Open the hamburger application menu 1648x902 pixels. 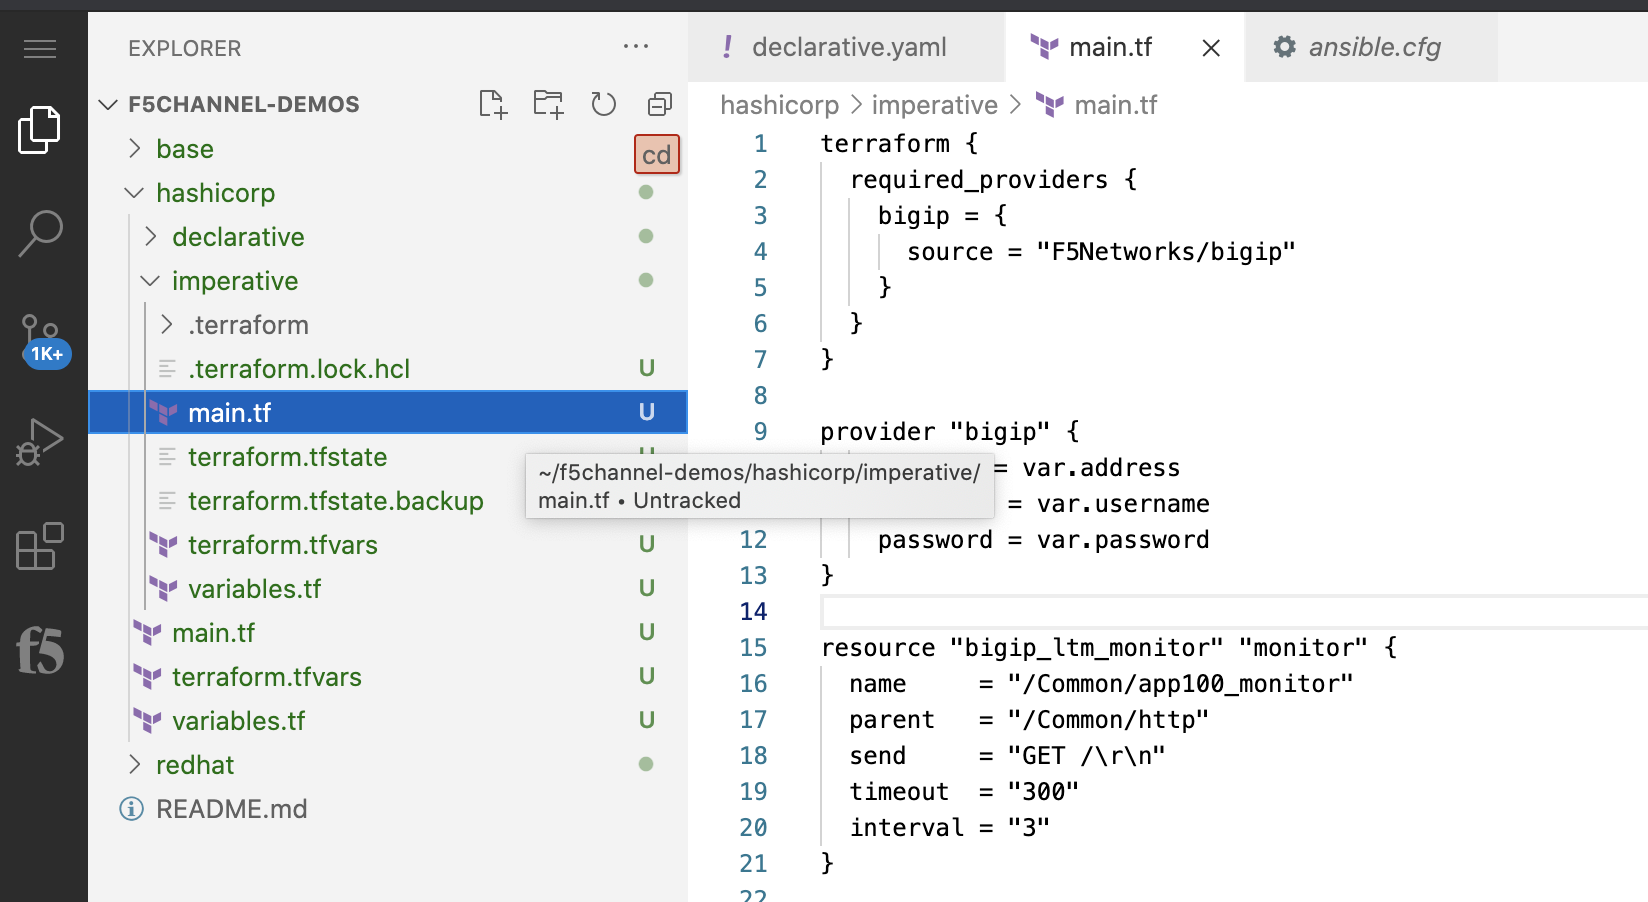coord(40,49)
